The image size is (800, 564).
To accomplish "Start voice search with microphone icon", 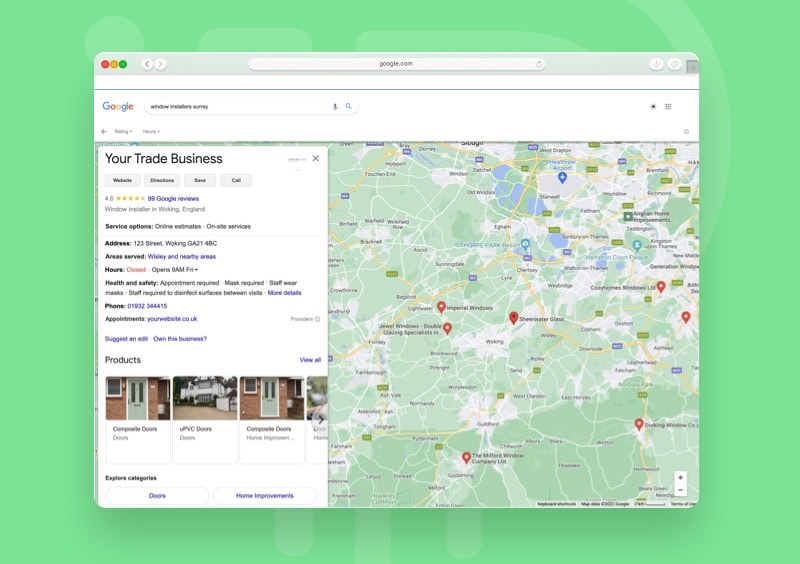I will [335, 106].
